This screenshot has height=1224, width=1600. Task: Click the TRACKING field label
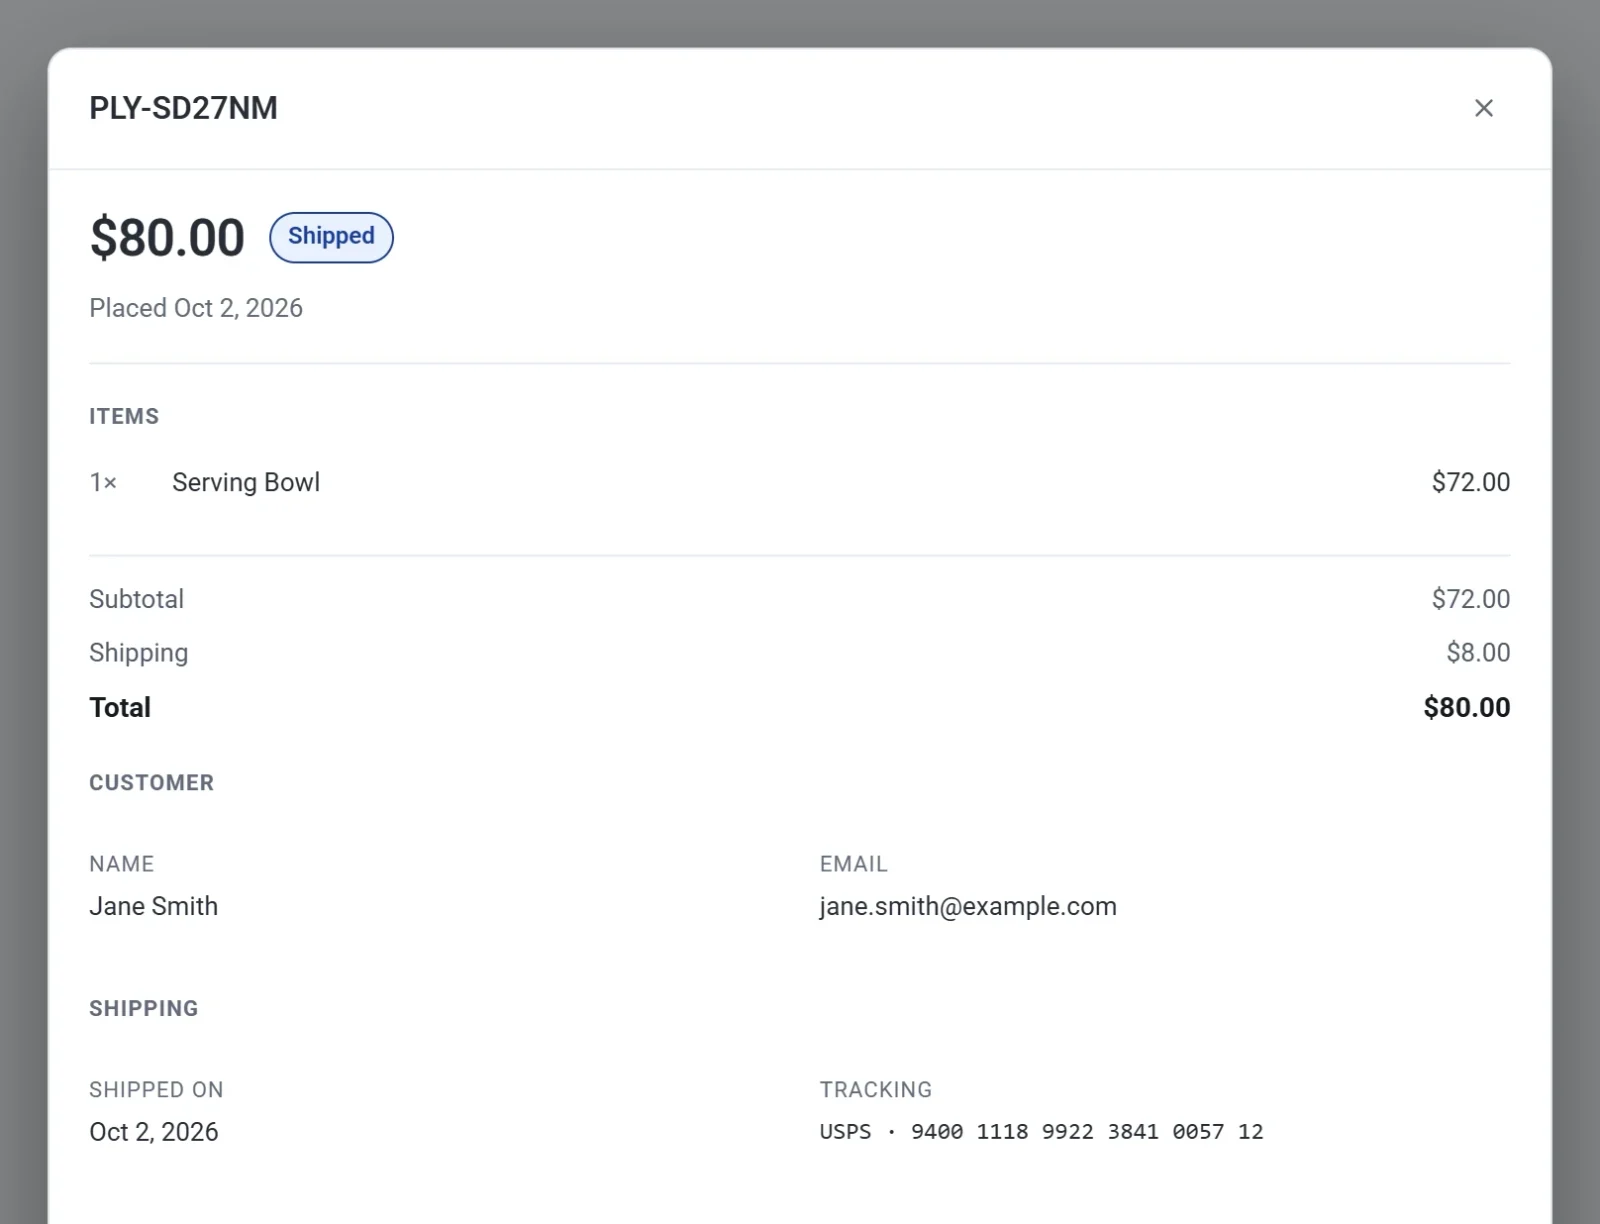875,1090
